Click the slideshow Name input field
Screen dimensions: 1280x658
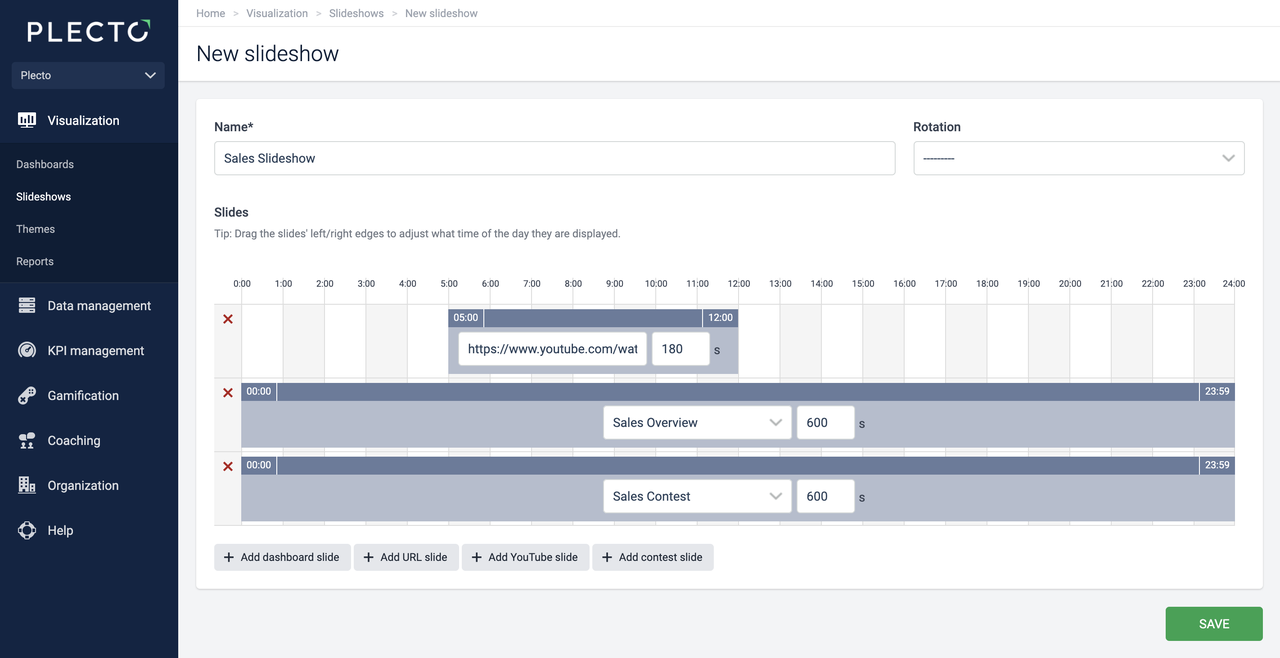555,158
